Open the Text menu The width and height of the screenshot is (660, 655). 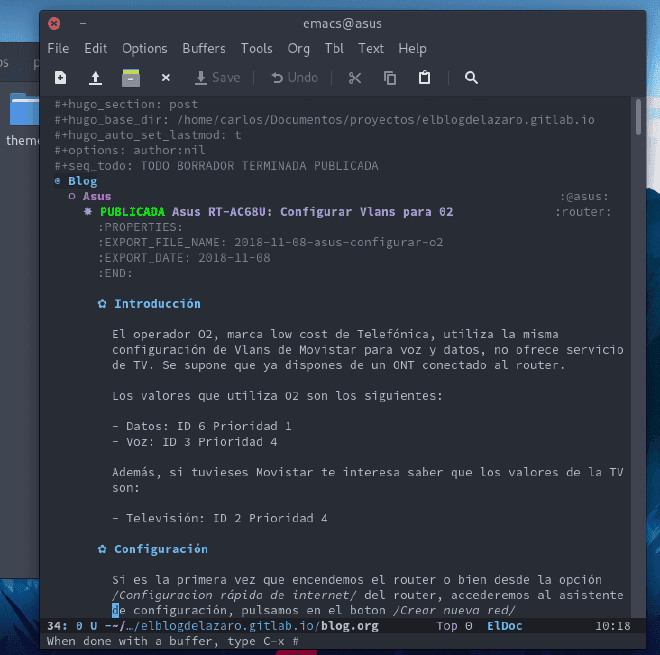[x=371, y=48]
